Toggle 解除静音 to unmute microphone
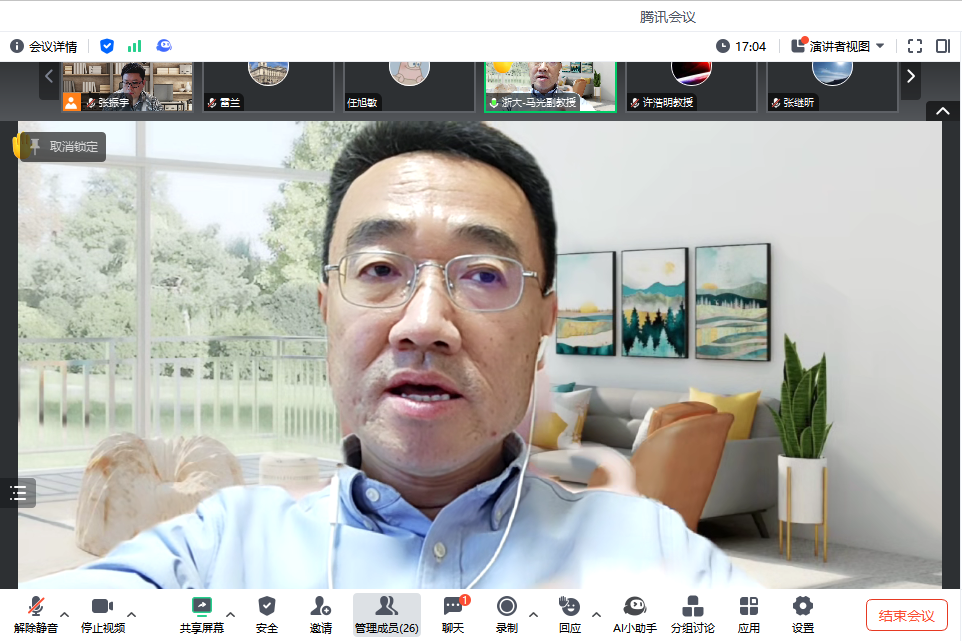Viewport: 962px width, 641px height. coord(36,613)
